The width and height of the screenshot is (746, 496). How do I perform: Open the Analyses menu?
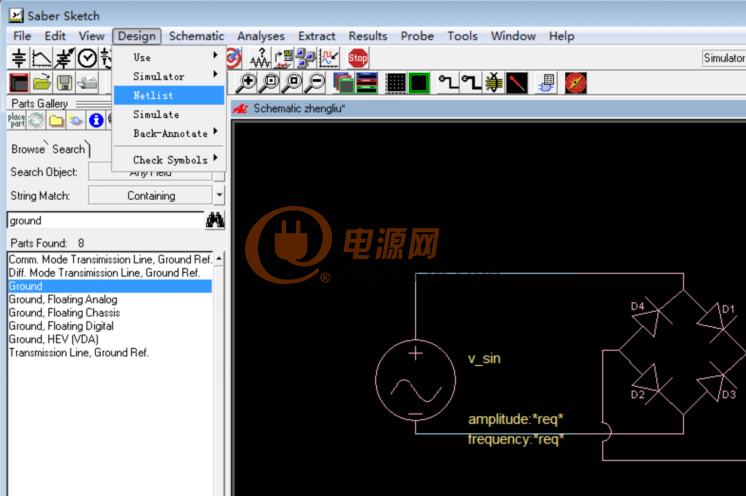261,36
